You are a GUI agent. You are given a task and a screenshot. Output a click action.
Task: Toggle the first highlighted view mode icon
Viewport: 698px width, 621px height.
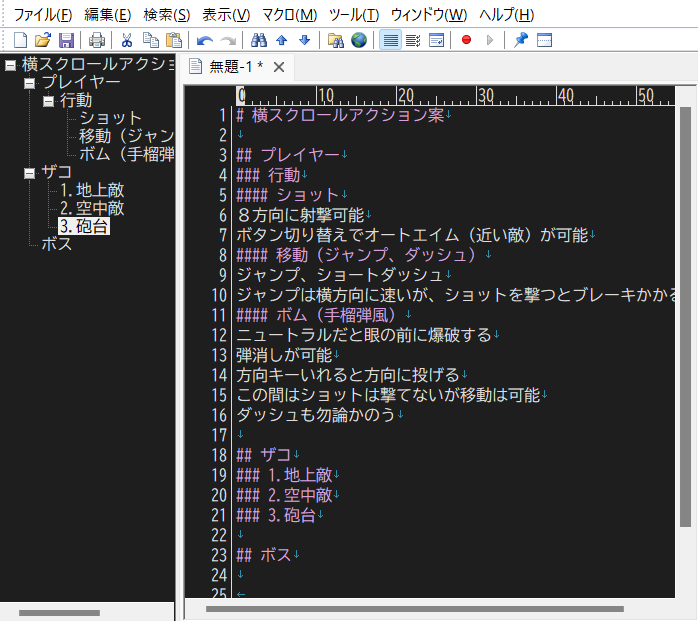pyautogui.click(x=390, y=40)
